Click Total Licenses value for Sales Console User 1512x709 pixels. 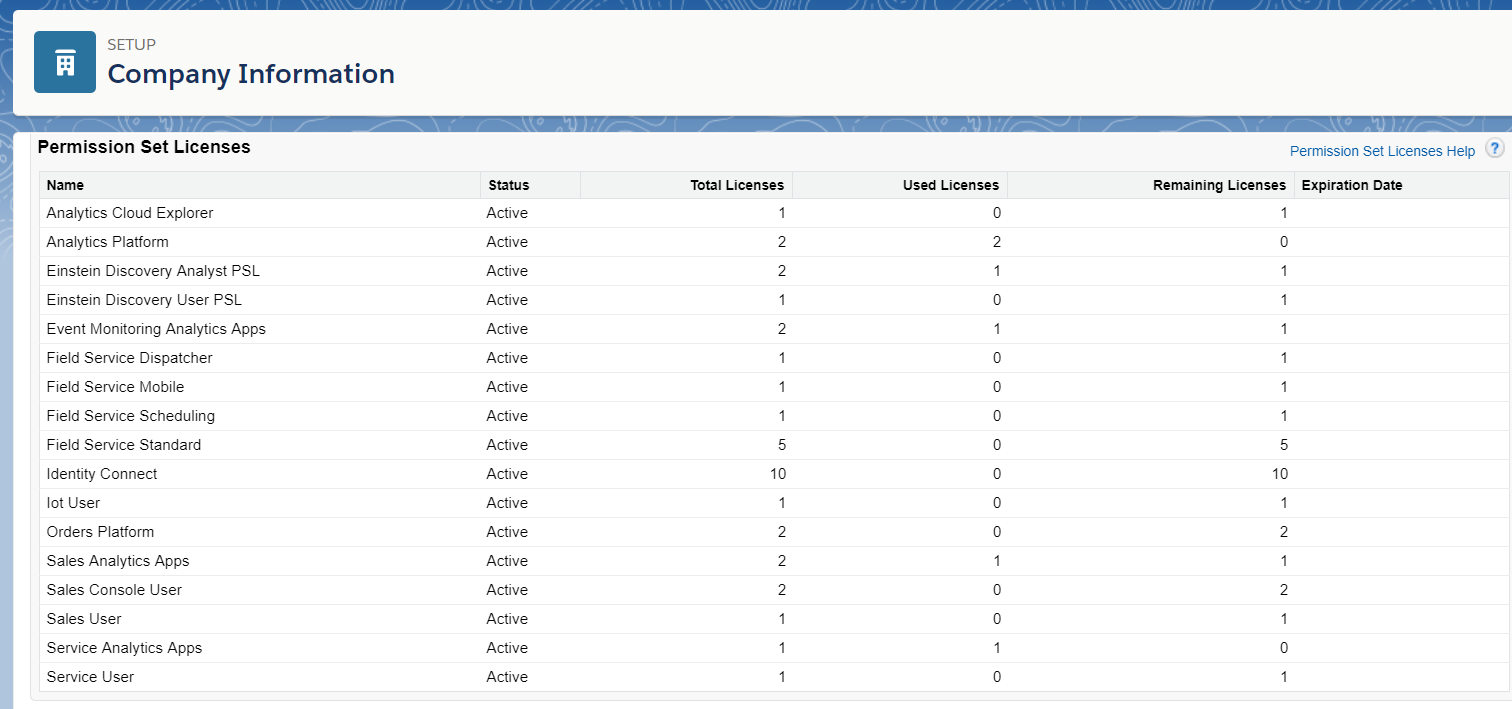point(781,590)
